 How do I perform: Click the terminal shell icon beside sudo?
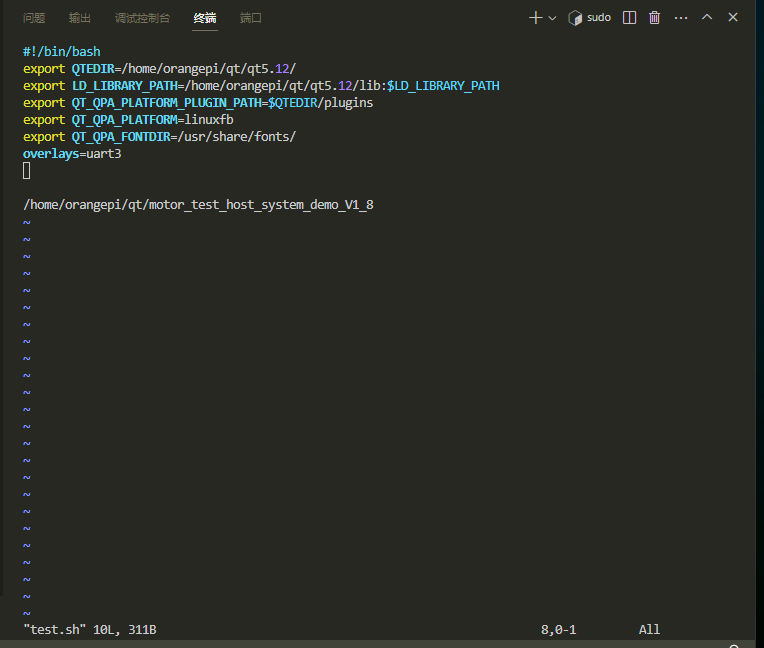click(575, 18)
